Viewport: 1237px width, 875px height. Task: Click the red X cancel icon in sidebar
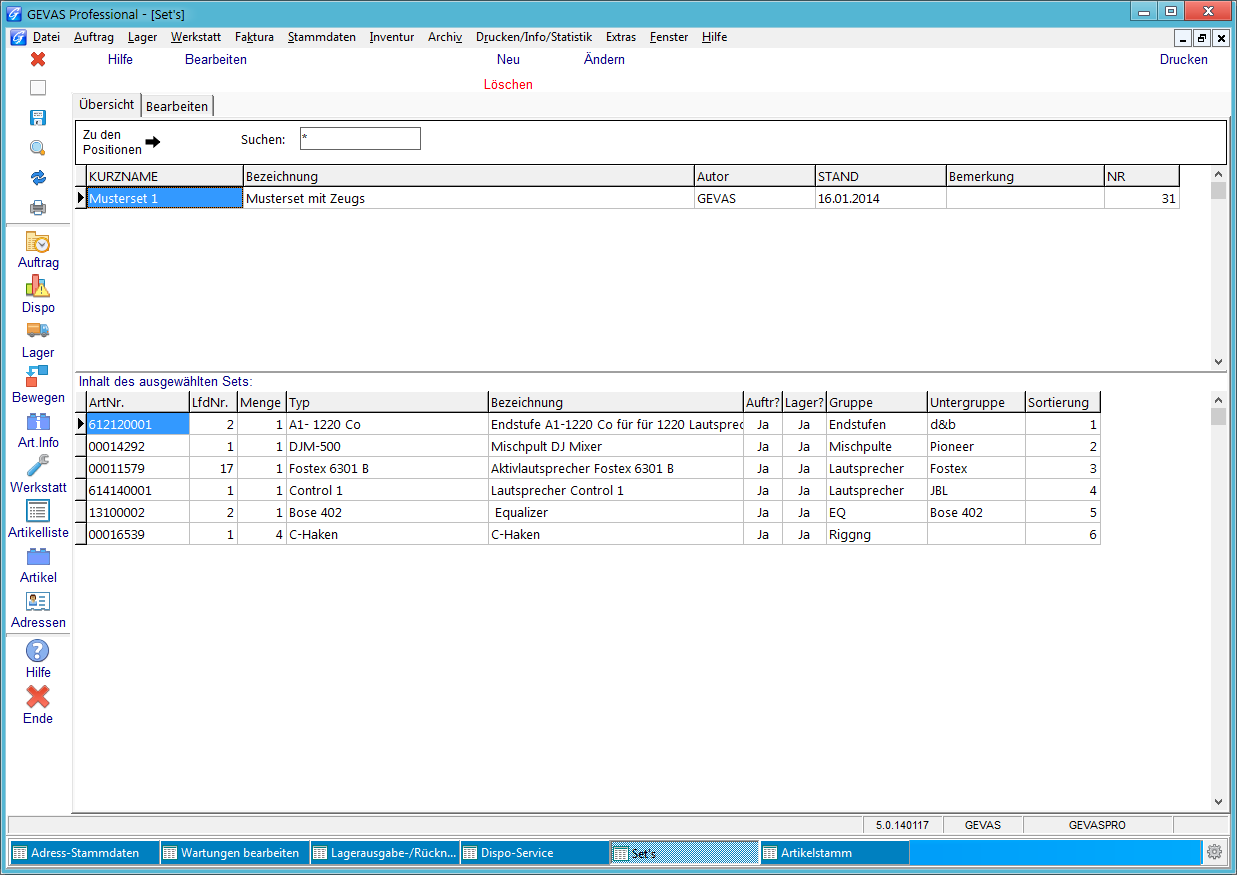(x=38, y=59)
